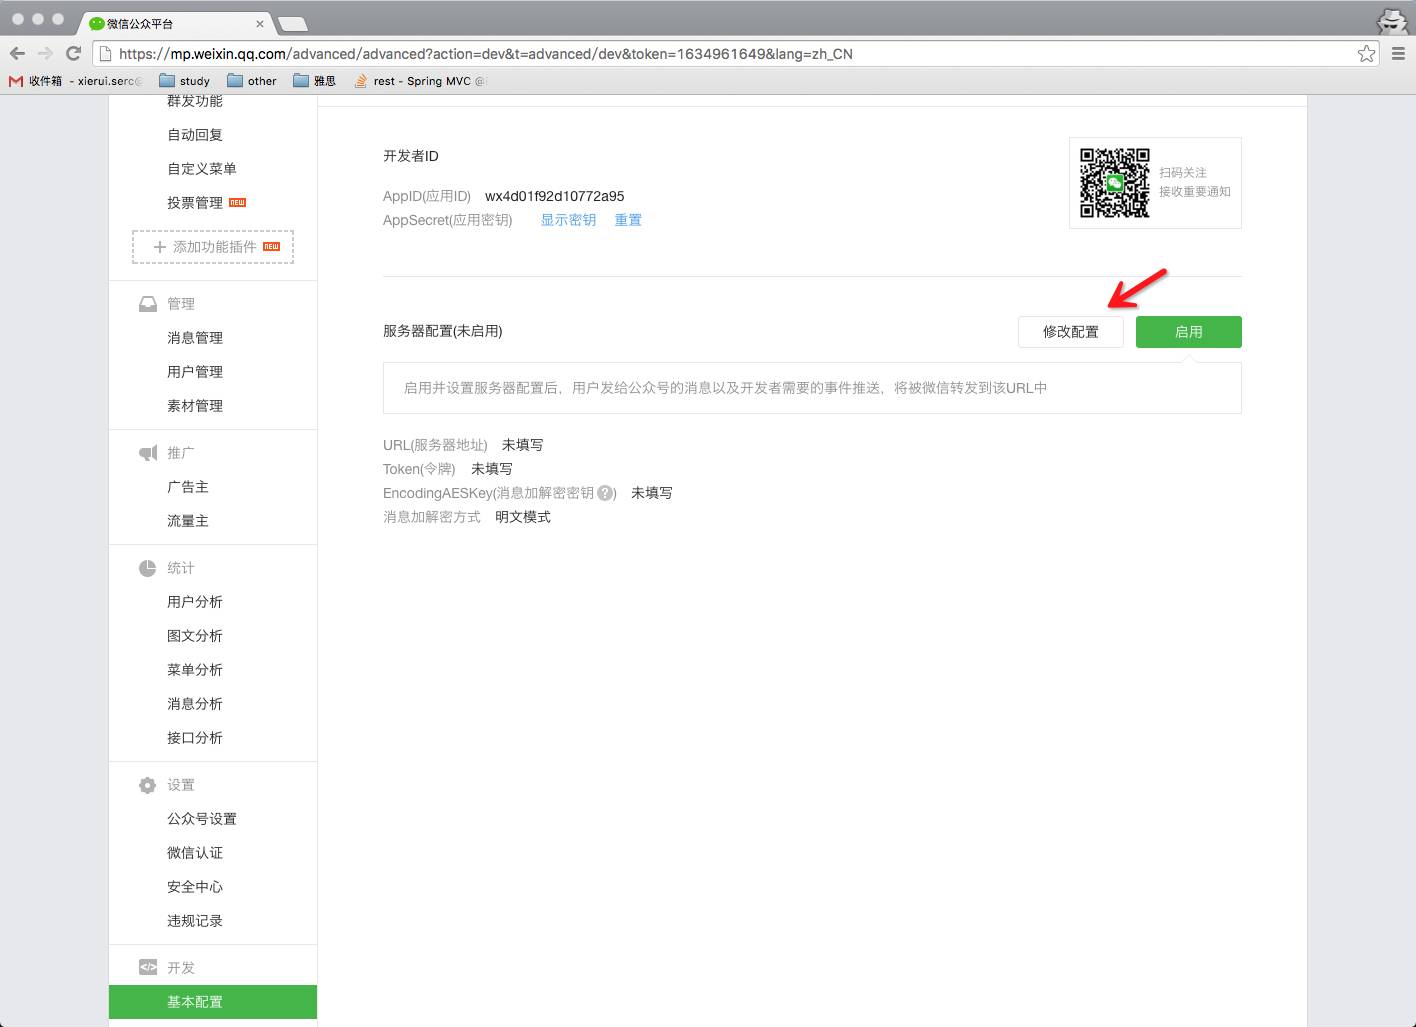Click 修改配置 button

1071,332
